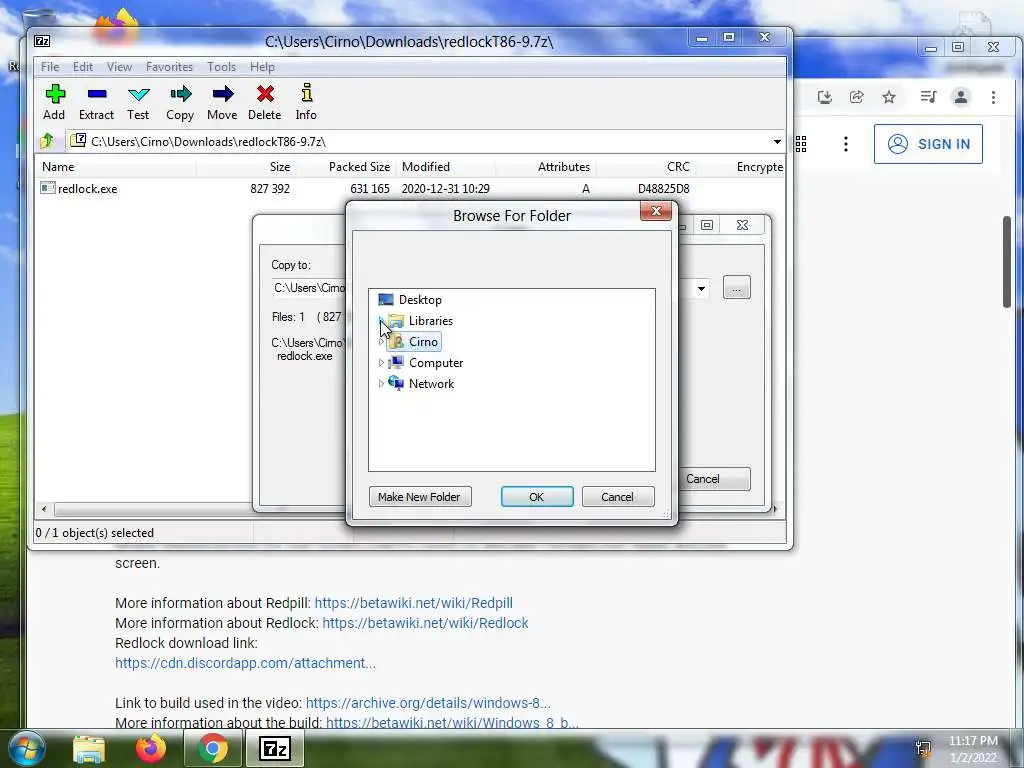Open the View menu
Viewport: 1024px width, 768px height.
tap(120, 67)
